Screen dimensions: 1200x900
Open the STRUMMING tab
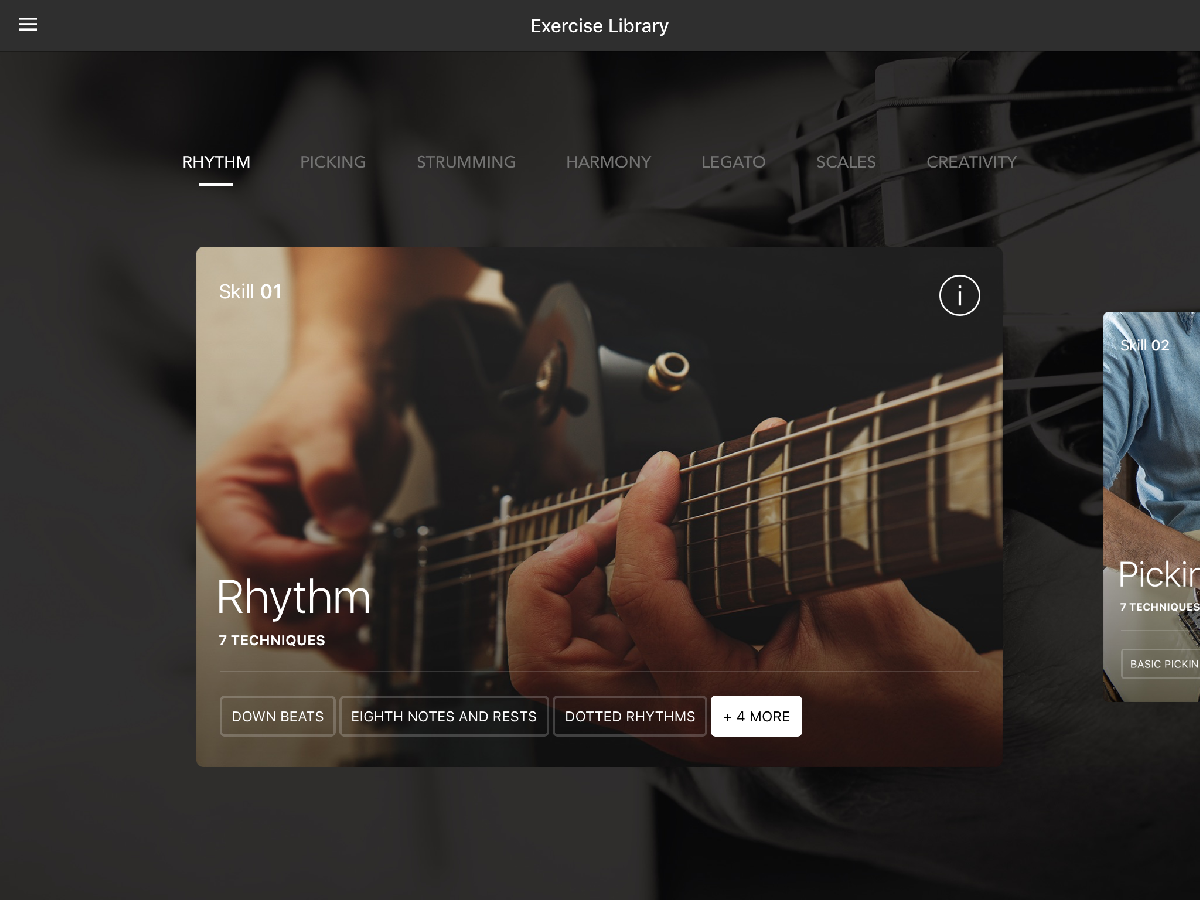coord(466,162)
